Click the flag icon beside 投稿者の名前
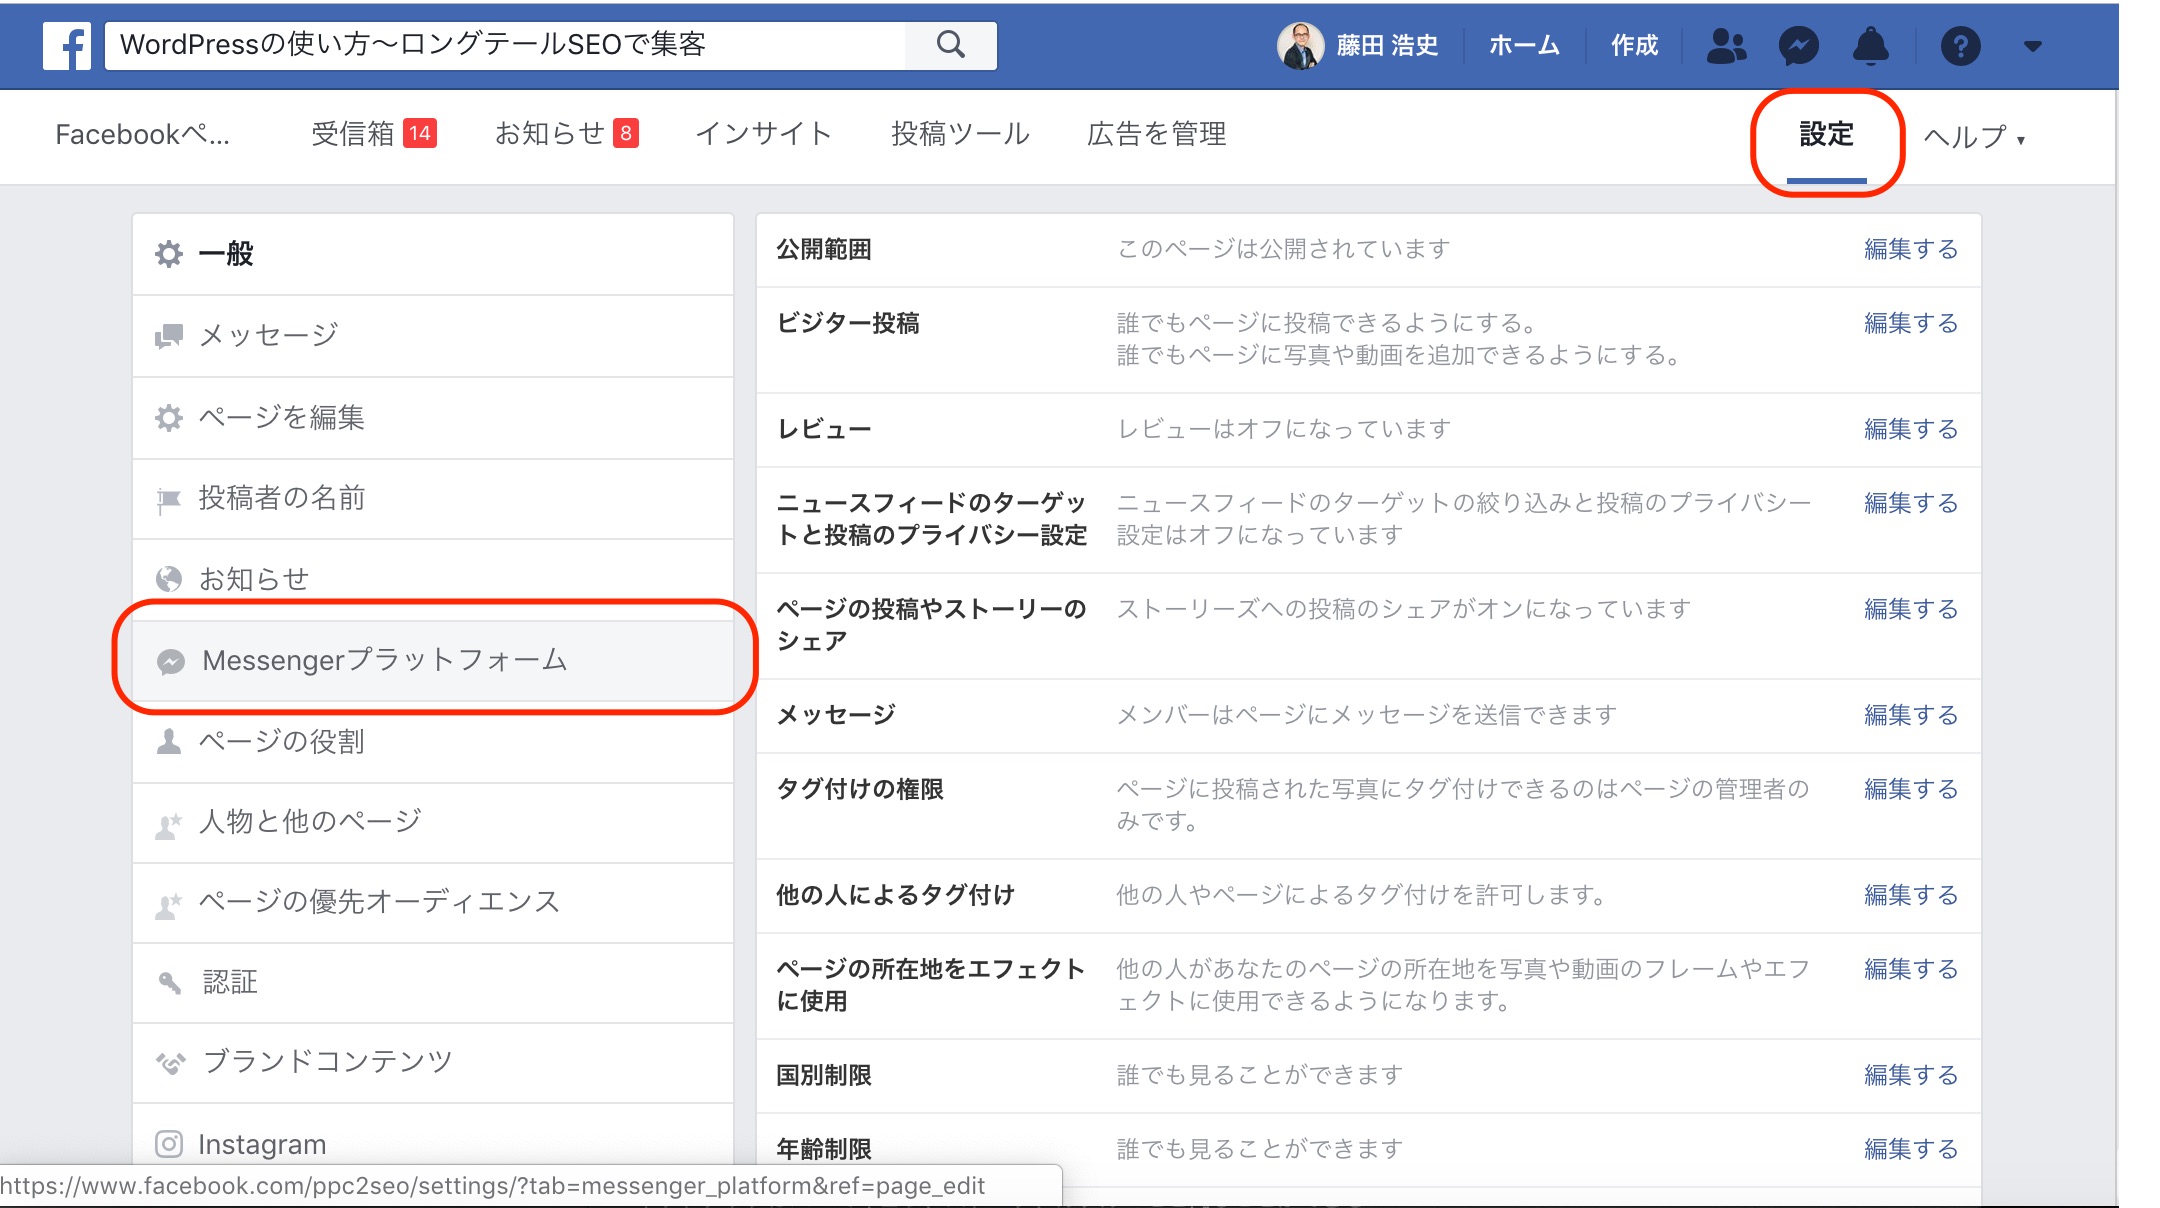This screenshot has height=1208, width=2160. point(169,499)
